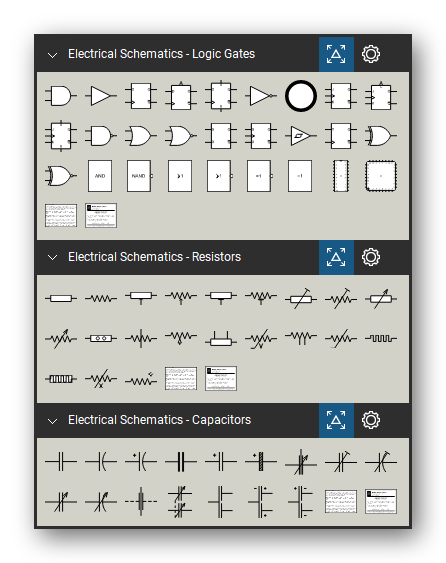446x563 pixels.
Task: Select the AND gate shape without output bubble
Action: pos(61,96)
